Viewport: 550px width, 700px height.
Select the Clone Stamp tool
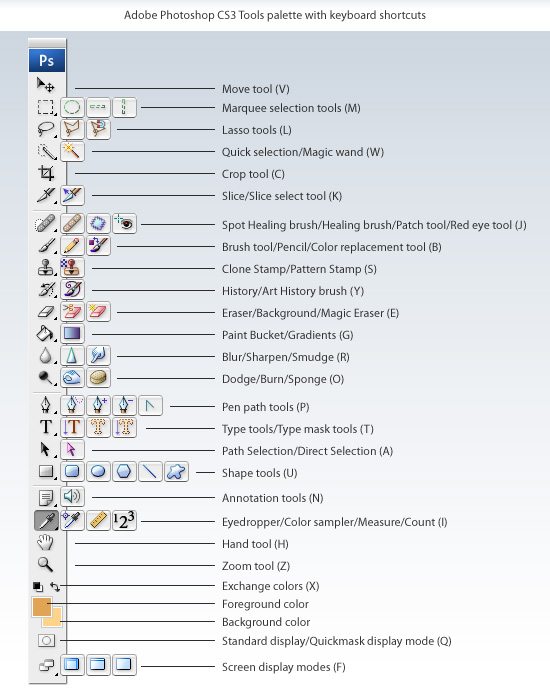click(46, 268)
